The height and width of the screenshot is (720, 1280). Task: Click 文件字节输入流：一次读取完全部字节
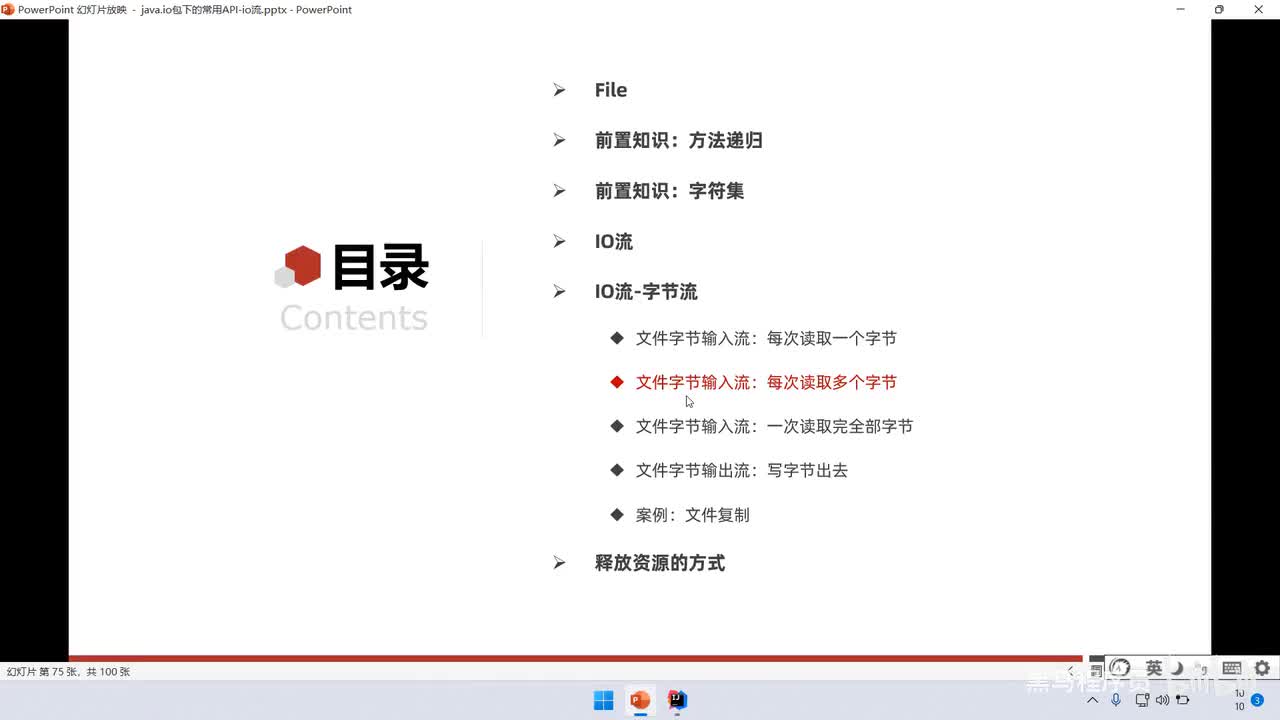coord(774,426)
